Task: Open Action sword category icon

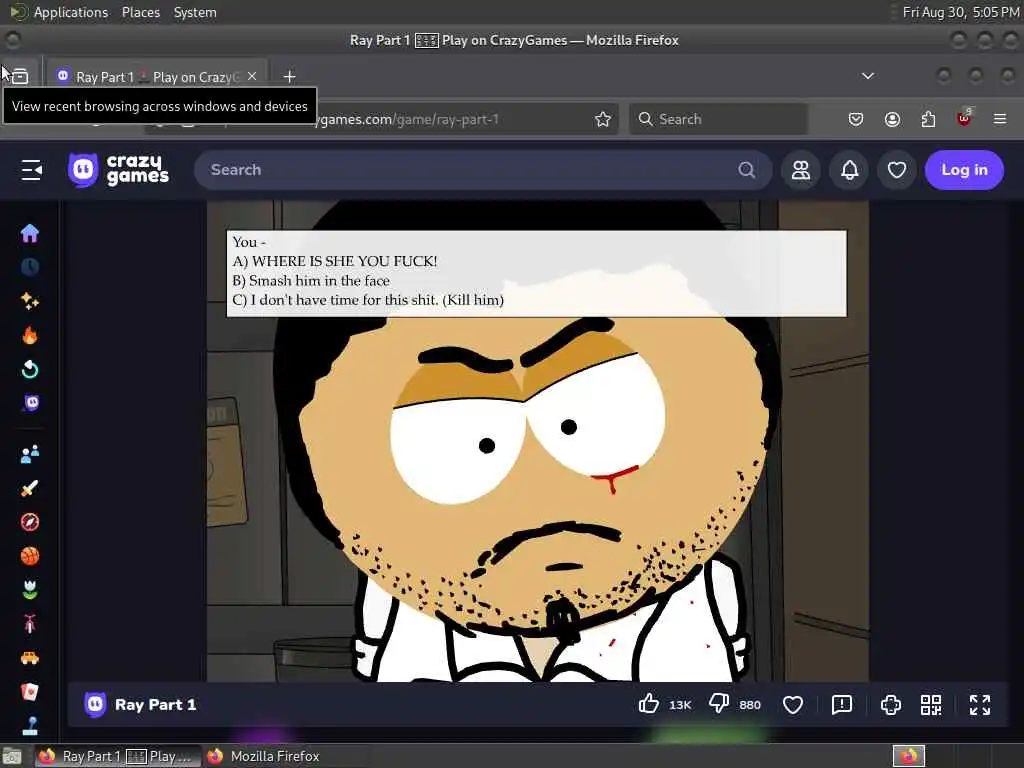Action: [29, 488]
